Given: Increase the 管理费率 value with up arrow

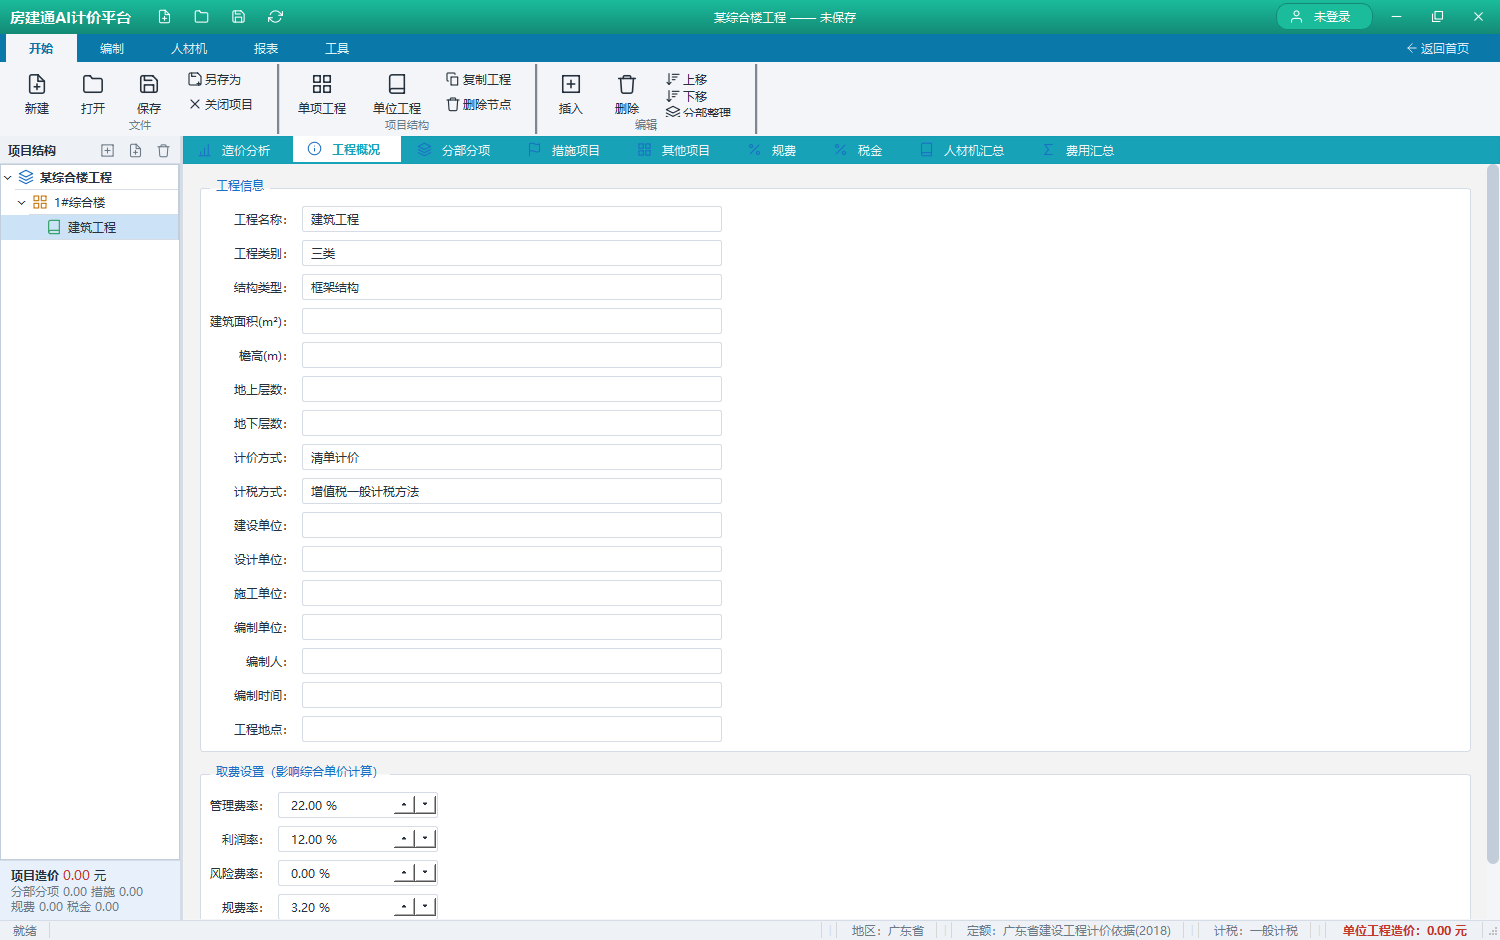Looking at the screenshot, I should pyautogui.click(x=404, y=805).
